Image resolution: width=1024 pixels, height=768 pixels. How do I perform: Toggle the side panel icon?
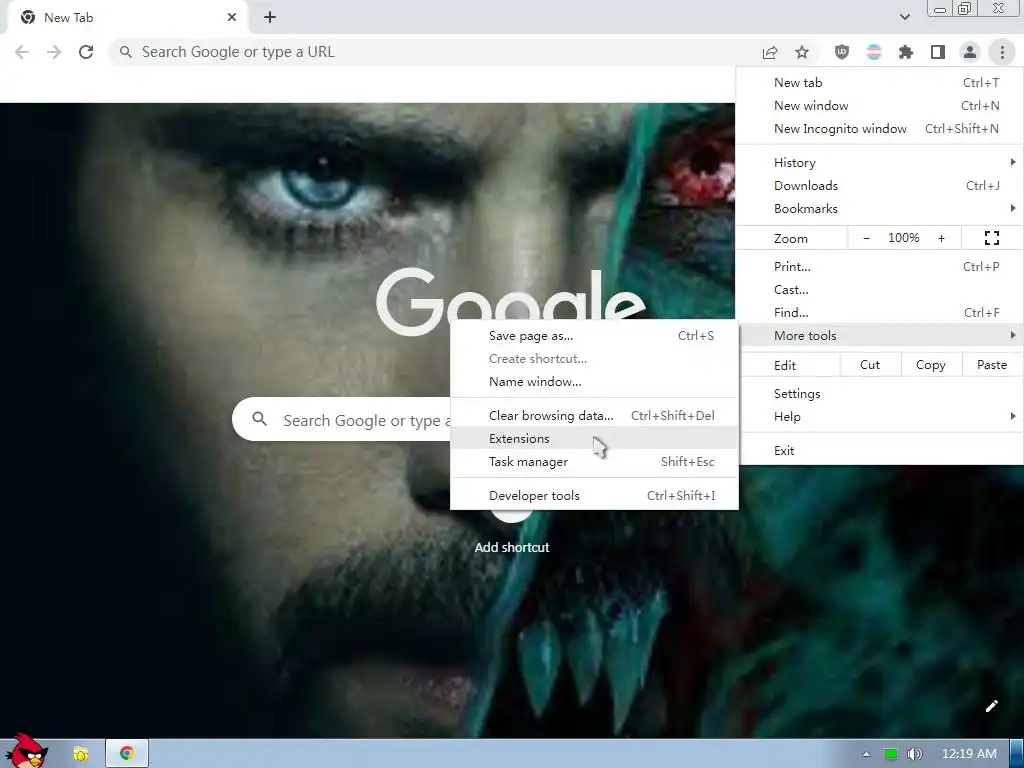938,52
